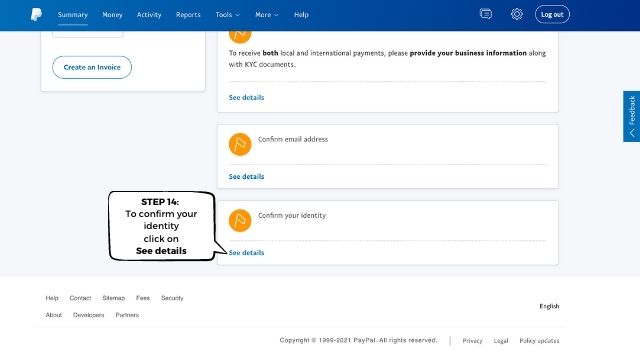Go to the Summary tab

tap(73, 15)
